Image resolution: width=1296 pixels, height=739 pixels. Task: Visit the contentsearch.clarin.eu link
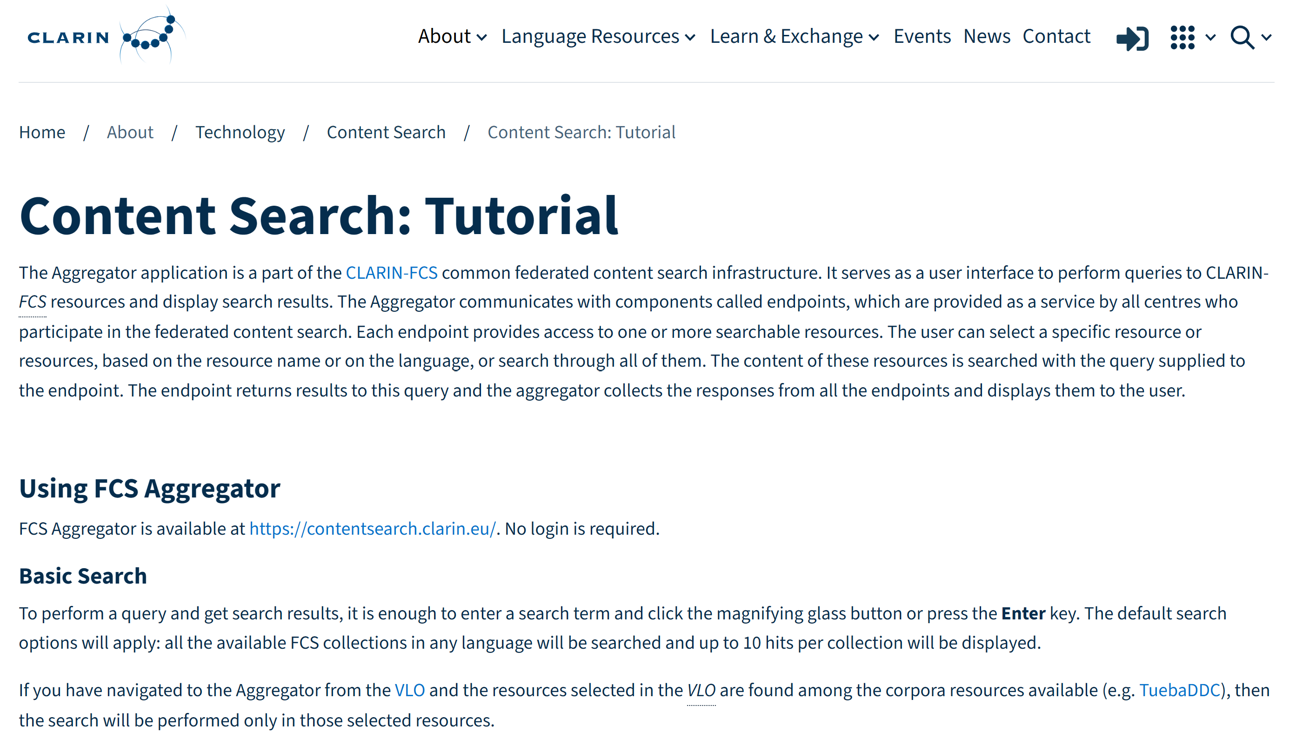click(x=372, y=528)
